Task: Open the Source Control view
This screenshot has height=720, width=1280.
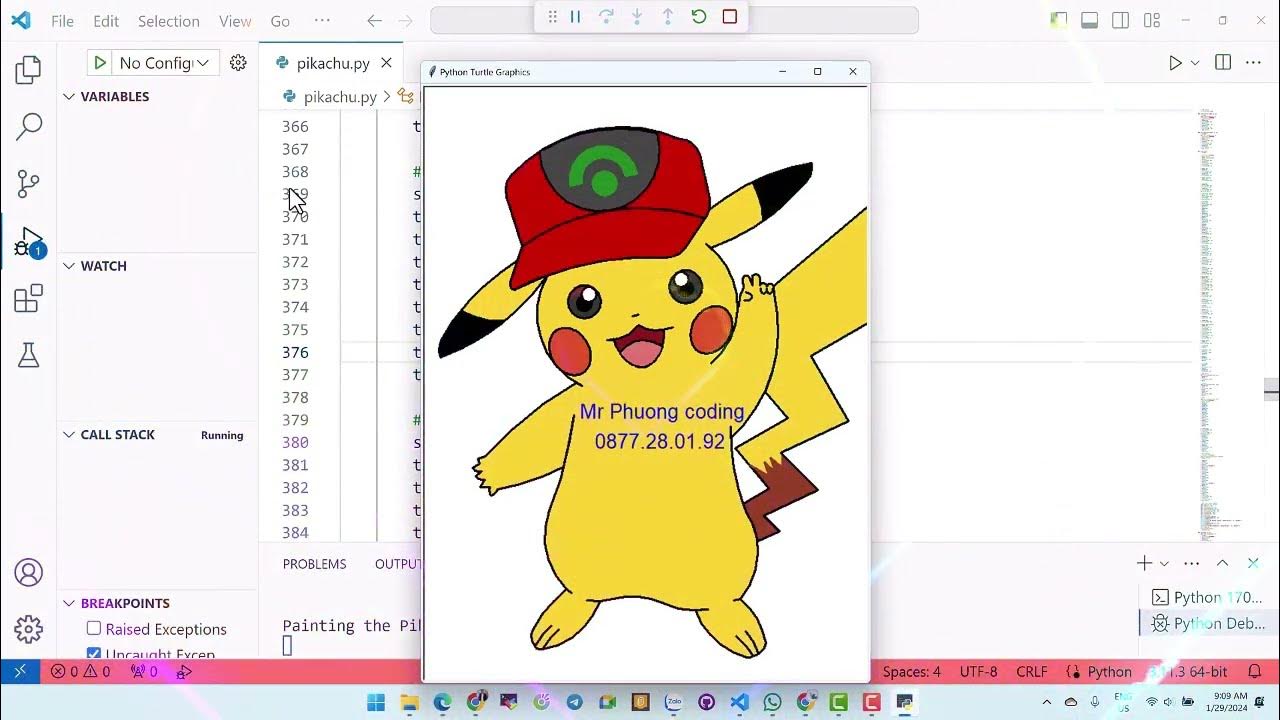Action: pyautogui.click(x=28, y=183)
